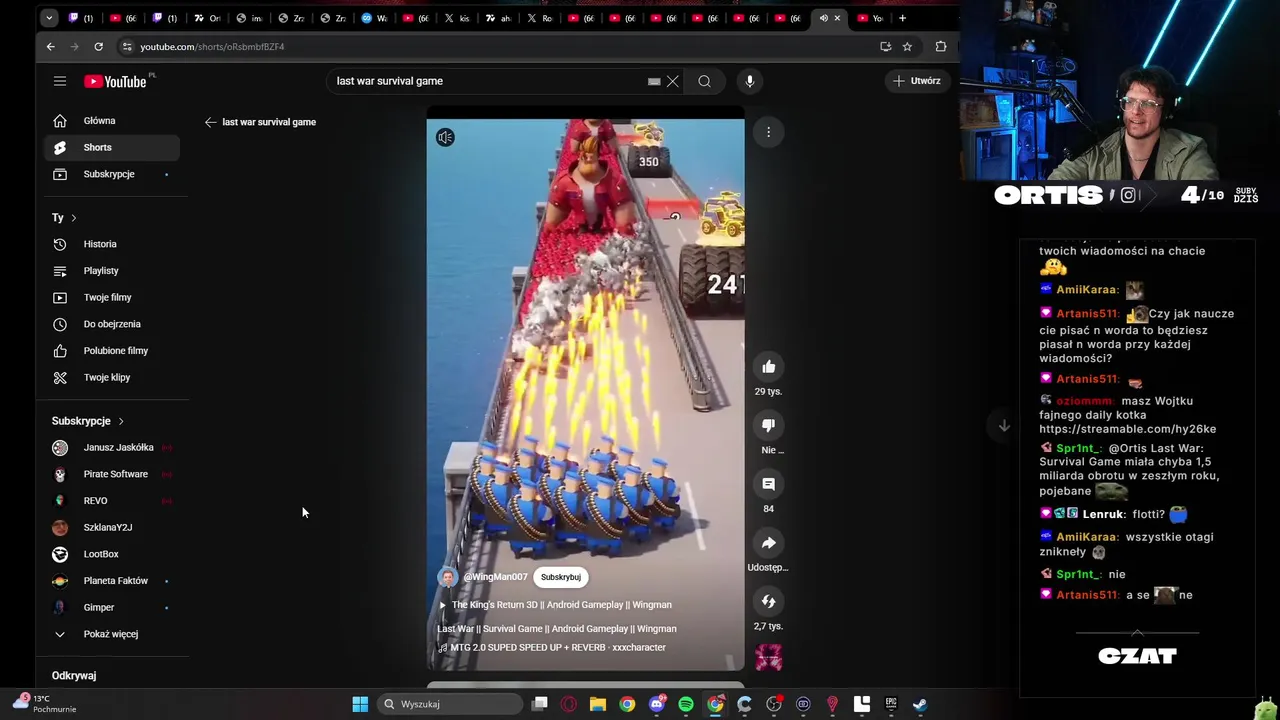Open the three-dot more options on Short

tap(768, 132)
